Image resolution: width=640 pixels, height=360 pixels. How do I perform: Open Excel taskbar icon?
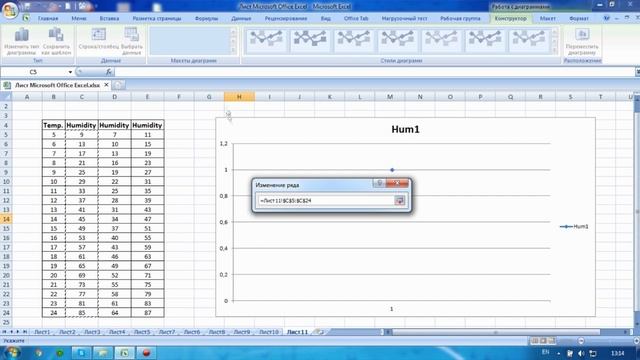click(x=124, y=353)
